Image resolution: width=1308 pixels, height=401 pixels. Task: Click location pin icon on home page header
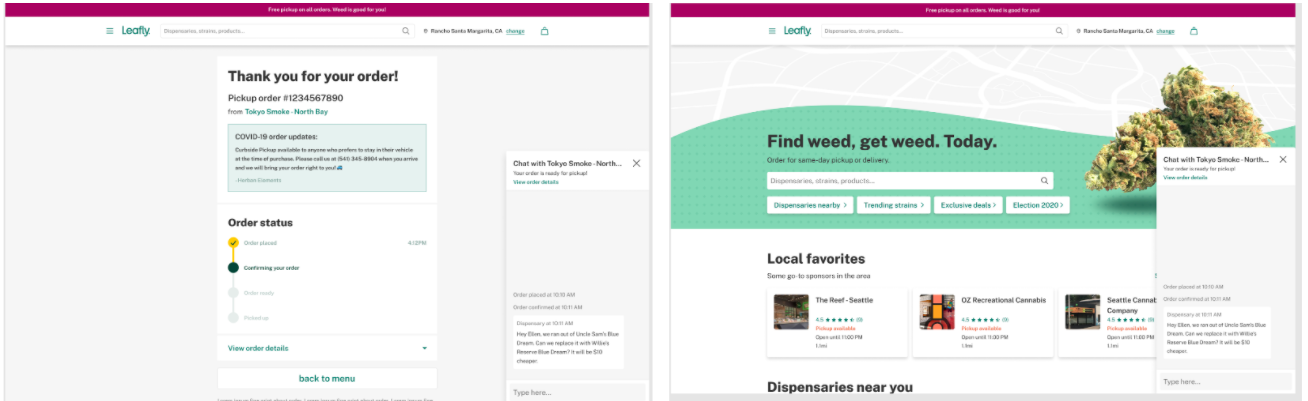(1078, 31)
